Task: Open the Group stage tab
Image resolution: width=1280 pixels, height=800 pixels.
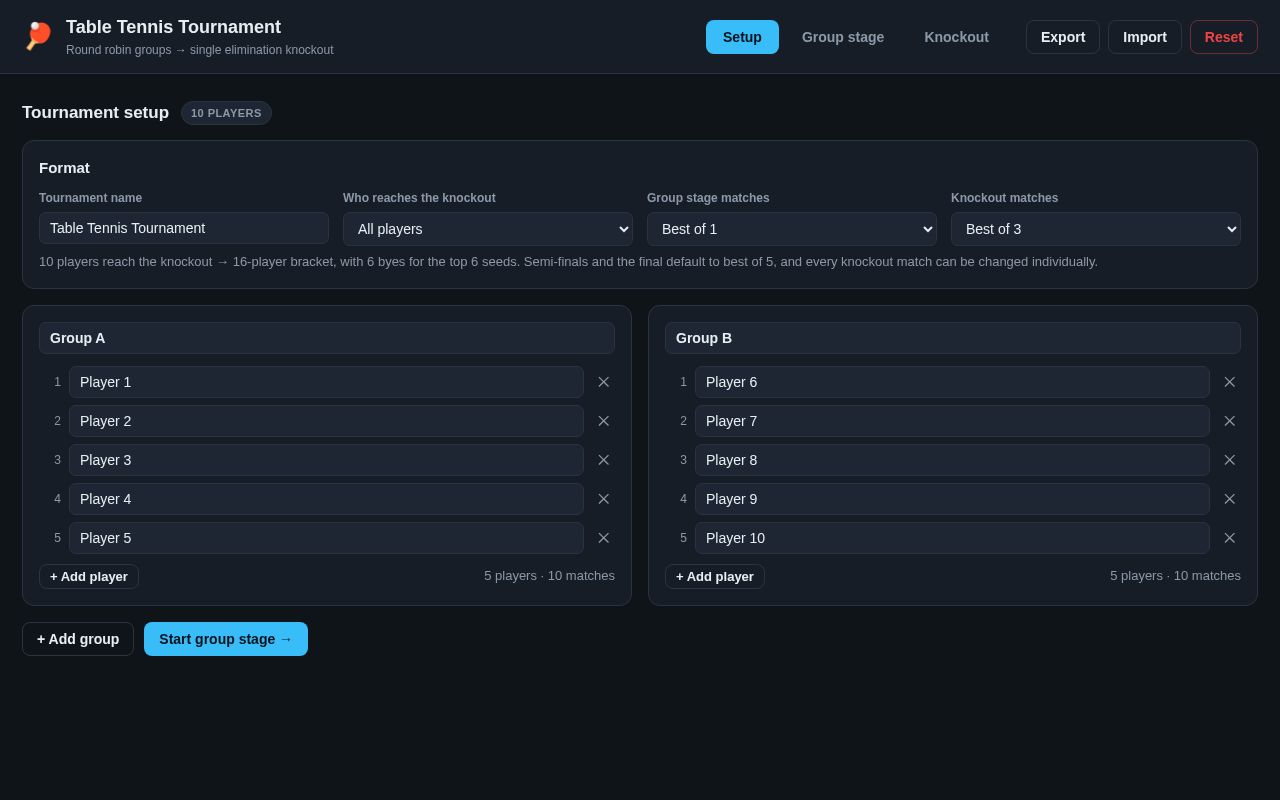Action: tap(843, 37)
